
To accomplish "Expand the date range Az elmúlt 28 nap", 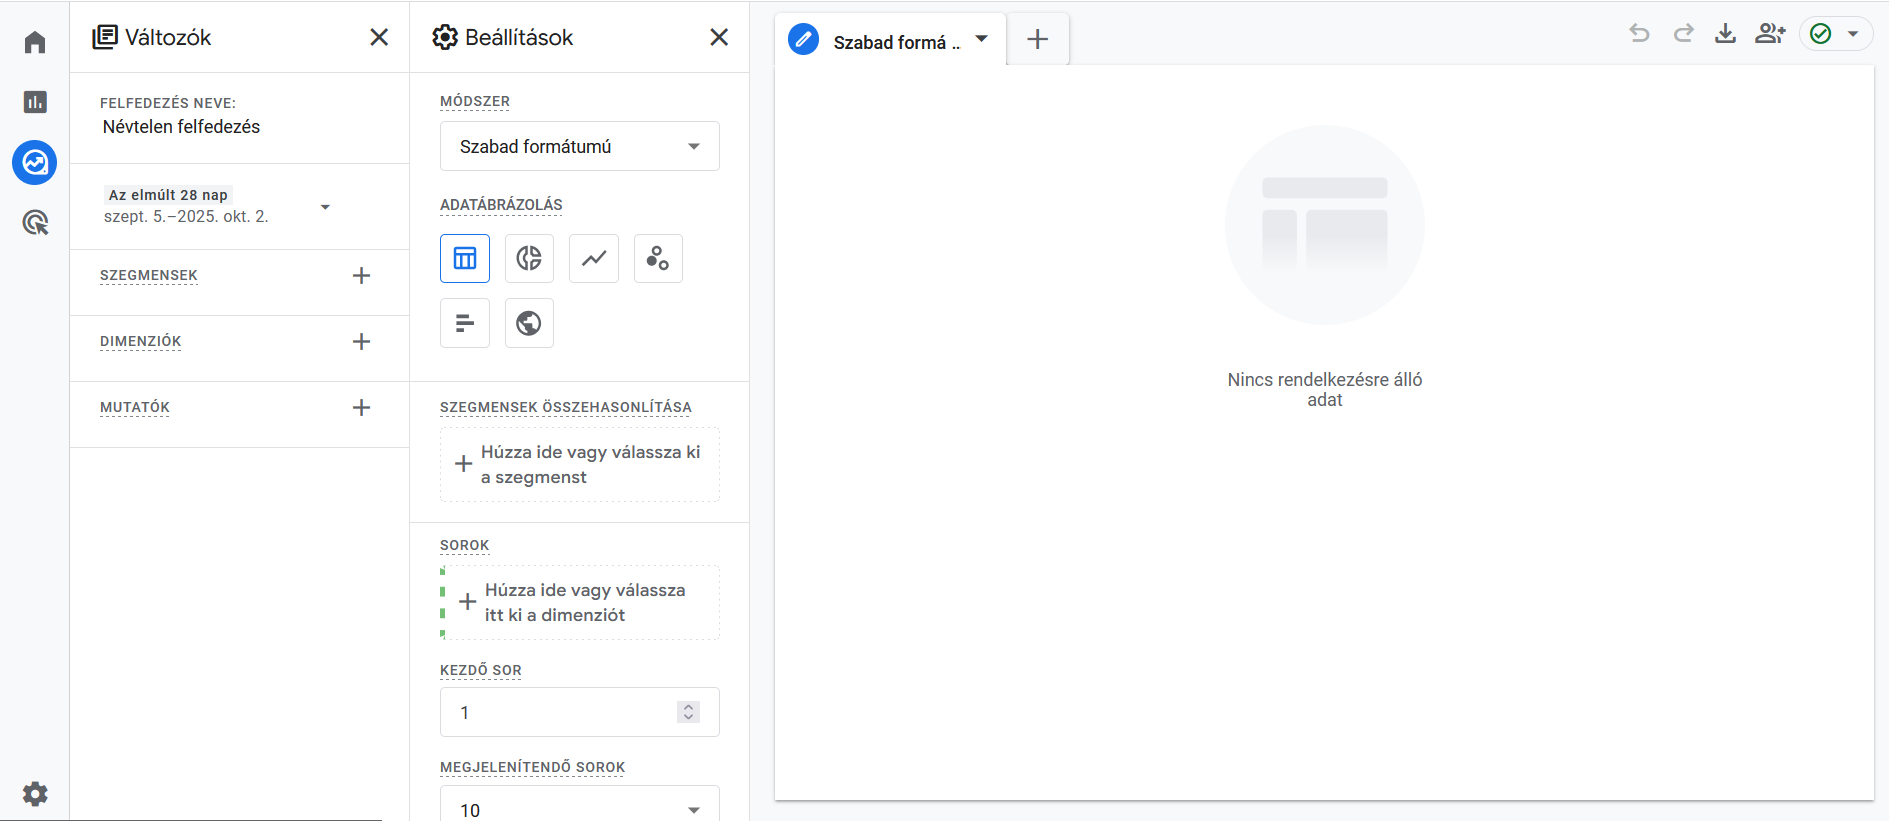I will coord(325,207).
